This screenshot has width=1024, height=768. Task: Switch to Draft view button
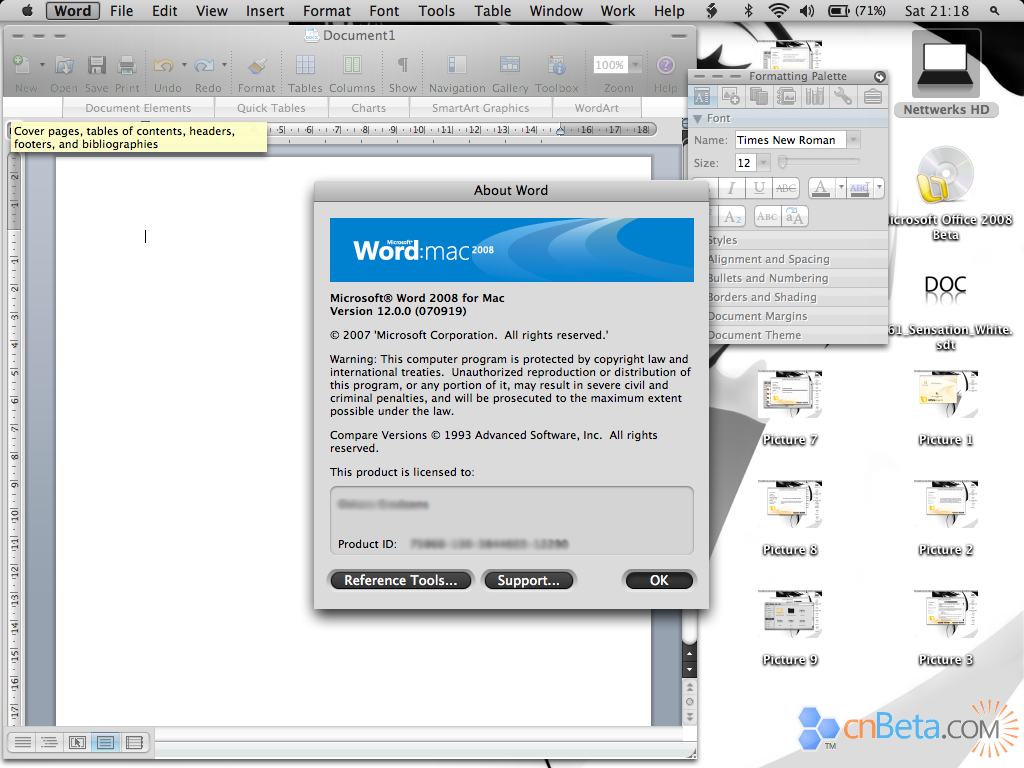pos(22,743)
